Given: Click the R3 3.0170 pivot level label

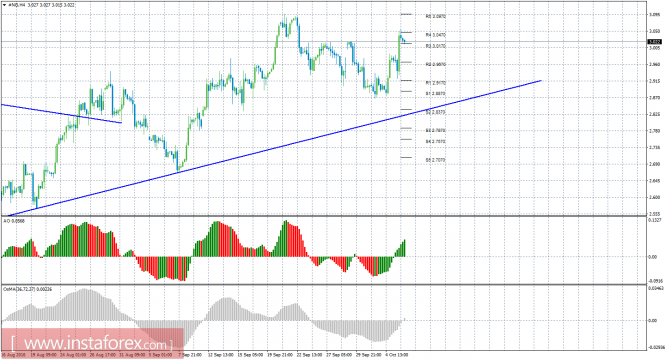Looking at the screenshot, I should 436,46.
